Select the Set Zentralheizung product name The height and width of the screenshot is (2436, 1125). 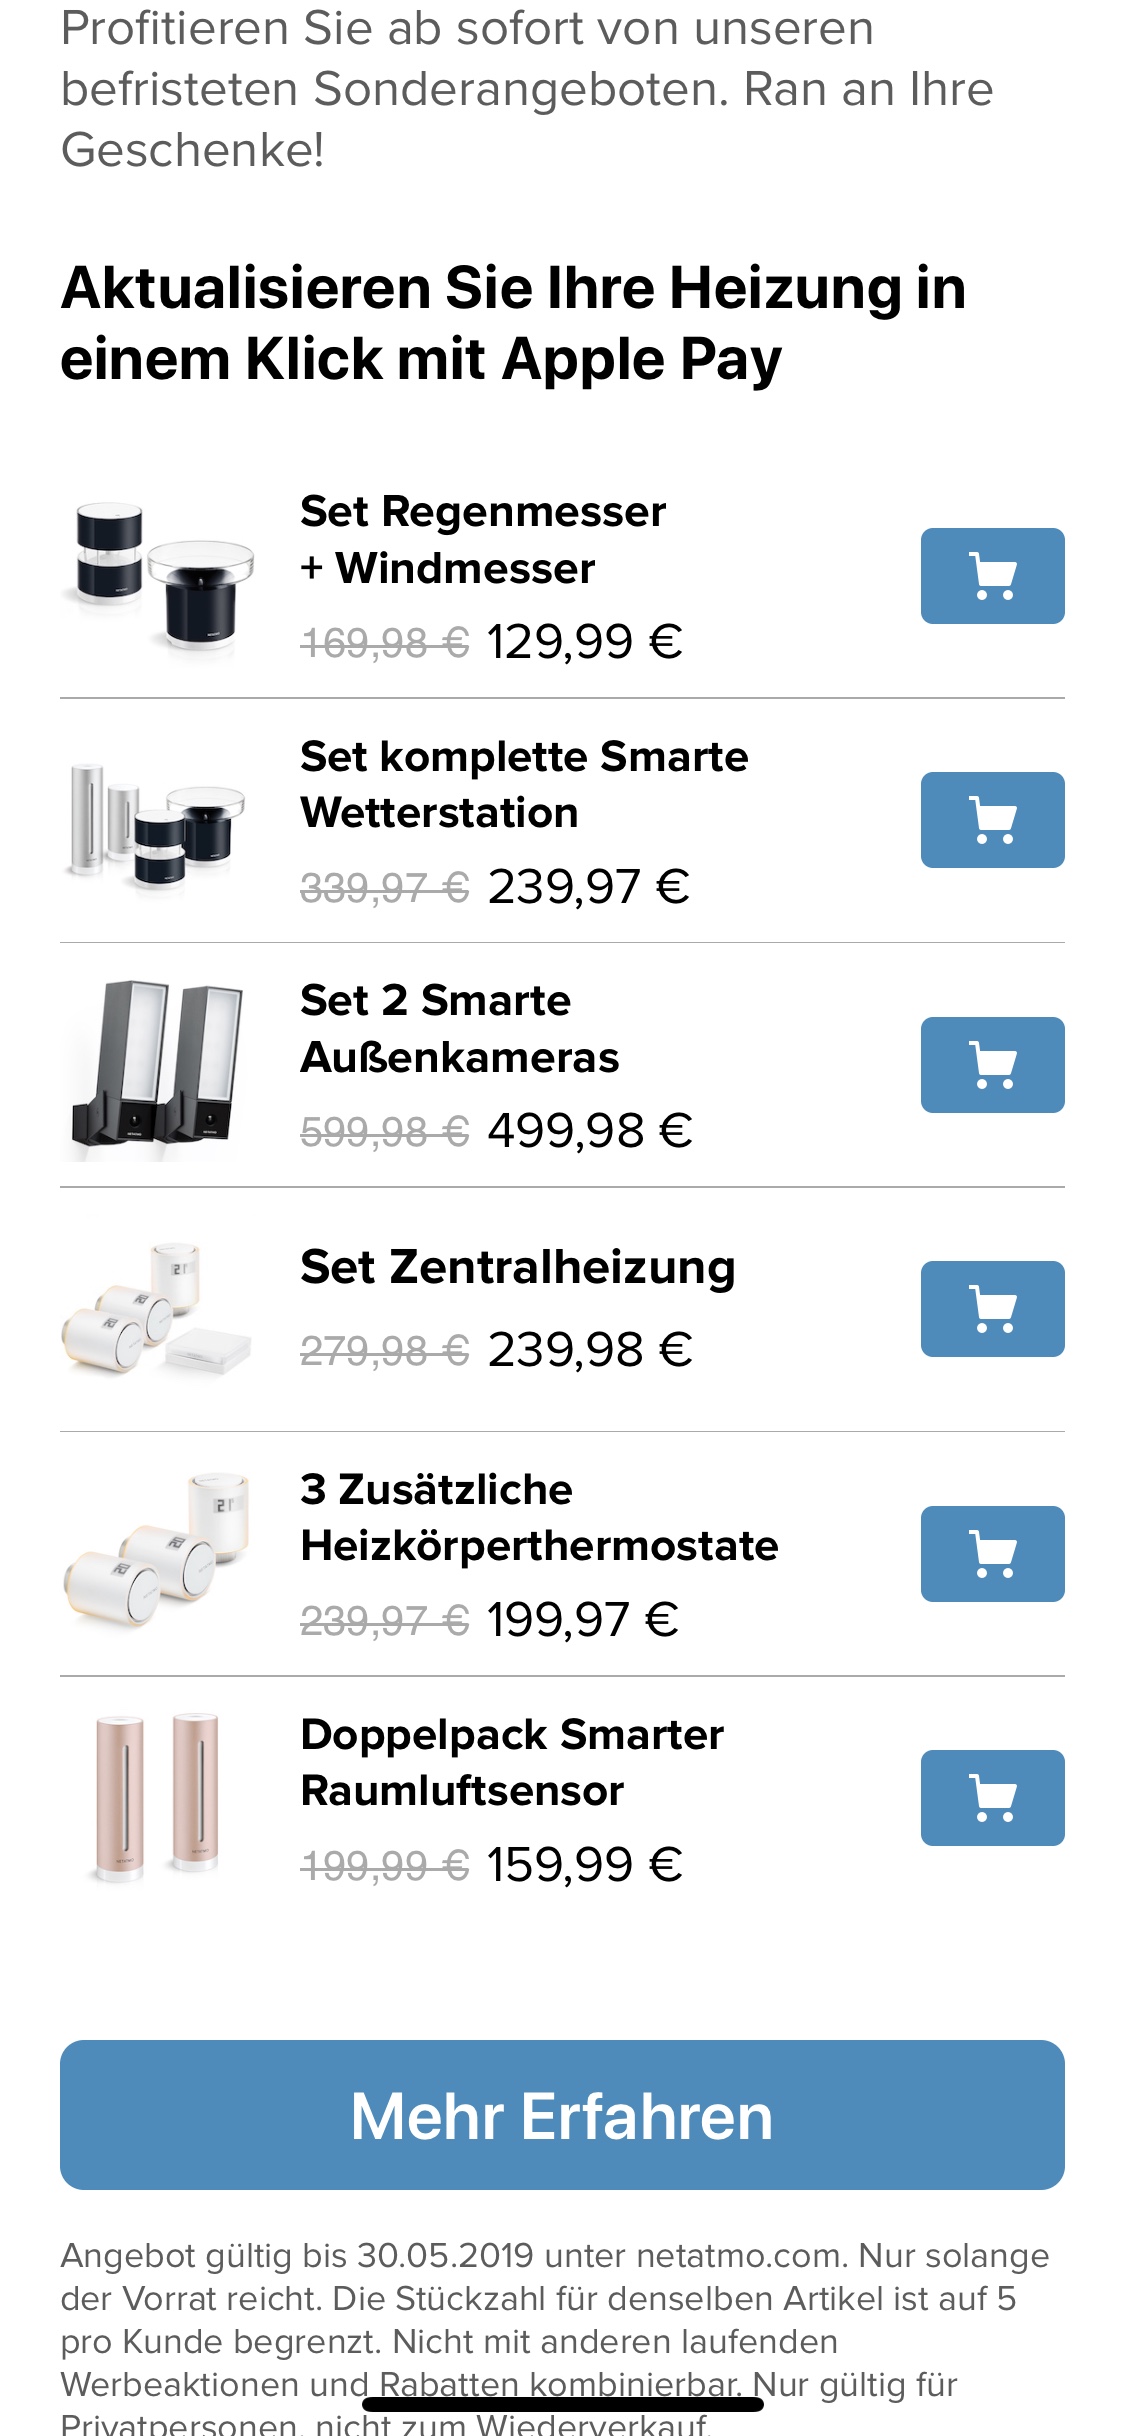[x=517, y=1267]
